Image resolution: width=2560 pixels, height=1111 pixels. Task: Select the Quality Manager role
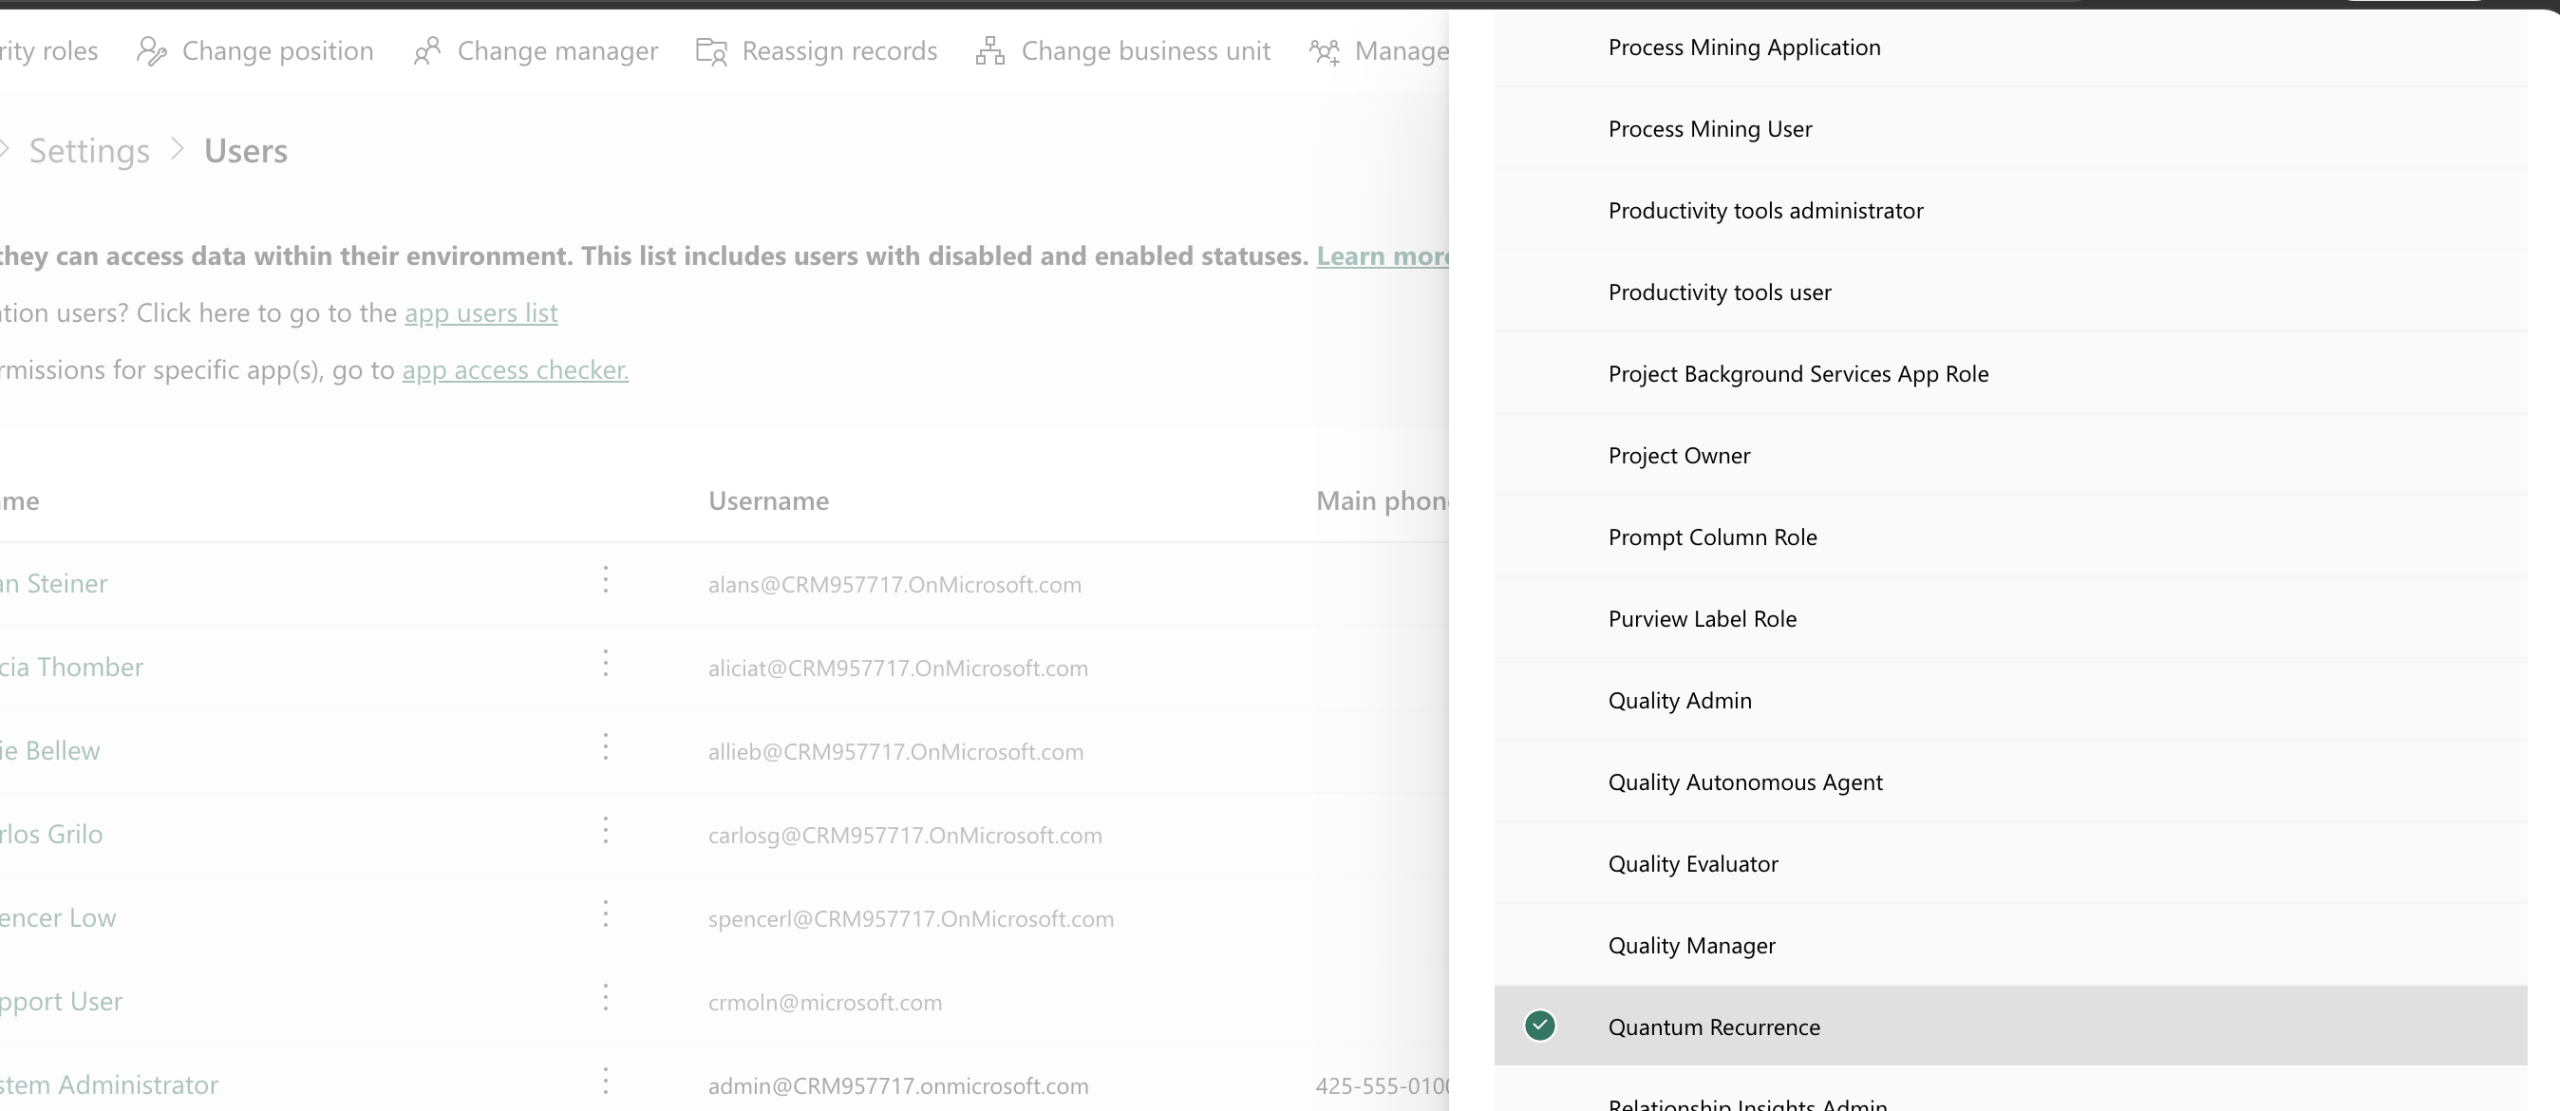coord(1691,945)
